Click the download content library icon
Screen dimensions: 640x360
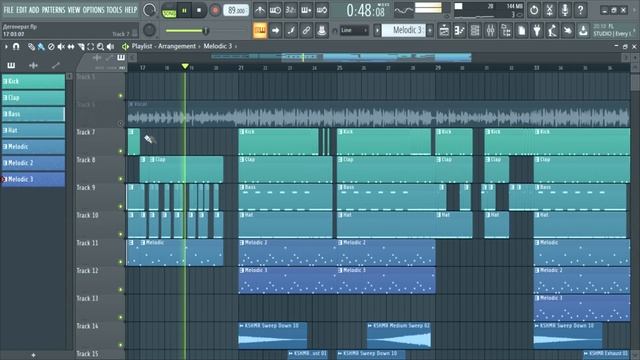(584, 31)
